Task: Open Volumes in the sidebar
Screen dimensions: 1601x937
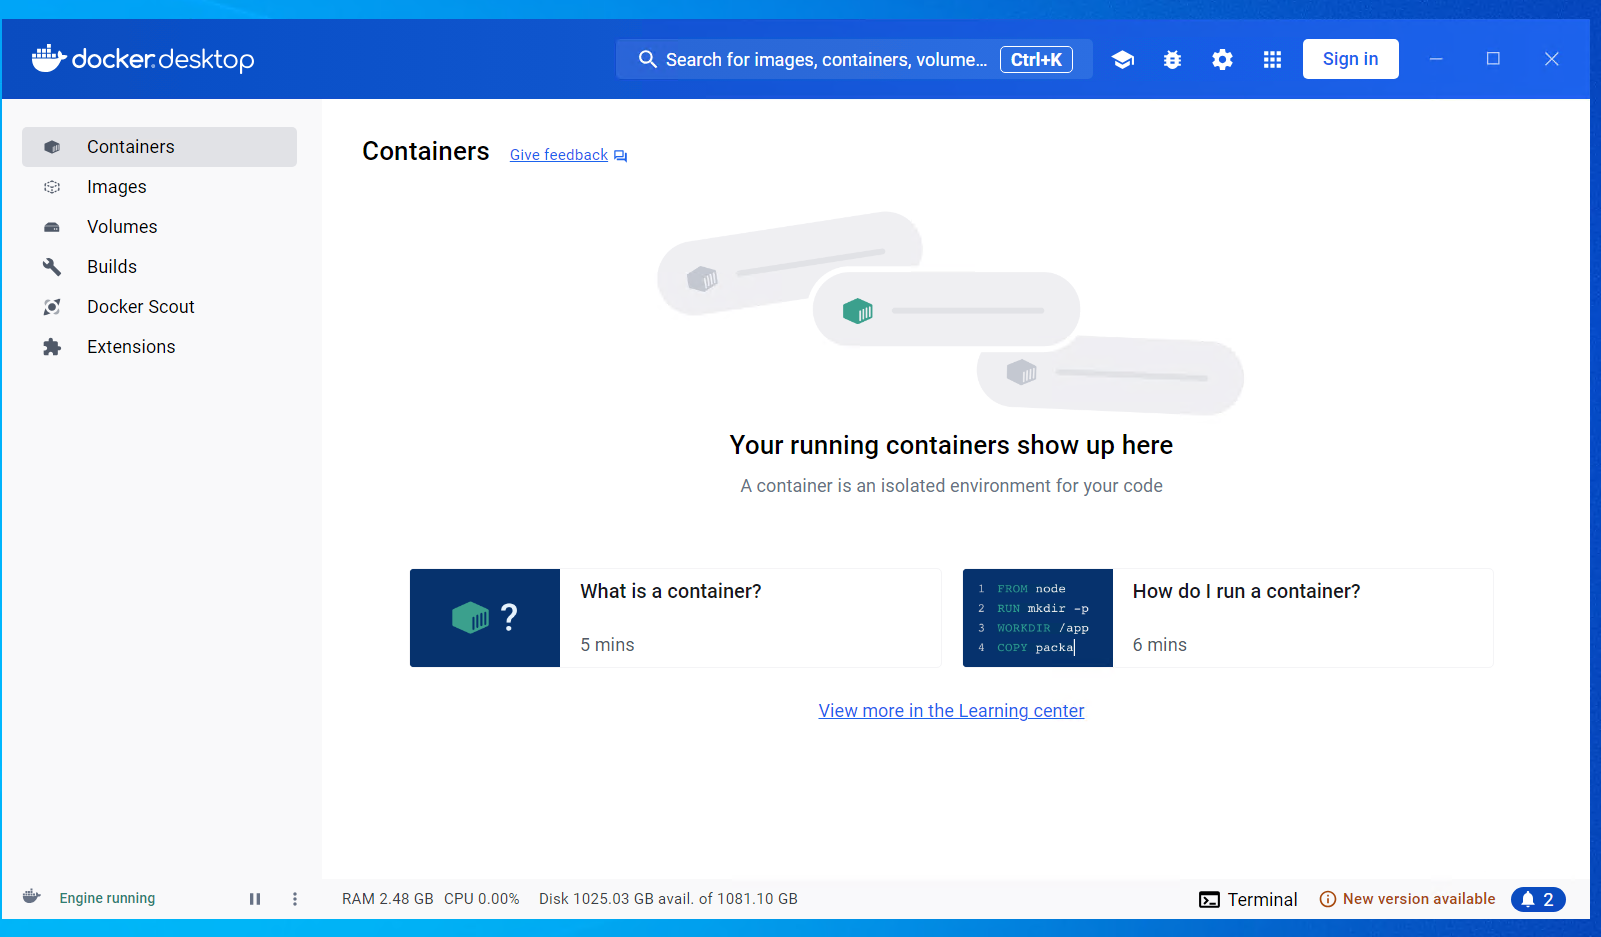Action: 159,227
